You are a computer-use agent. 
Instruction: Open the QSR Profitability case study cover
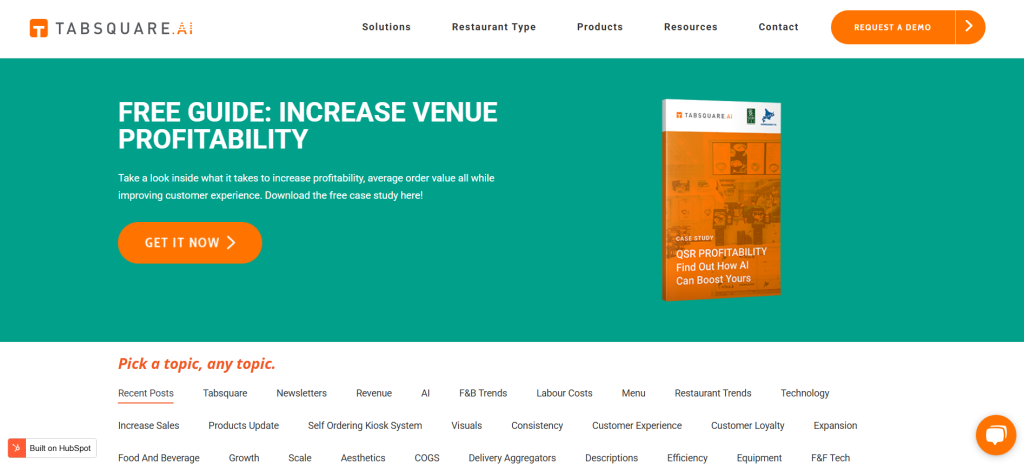[x=721, y=200]
